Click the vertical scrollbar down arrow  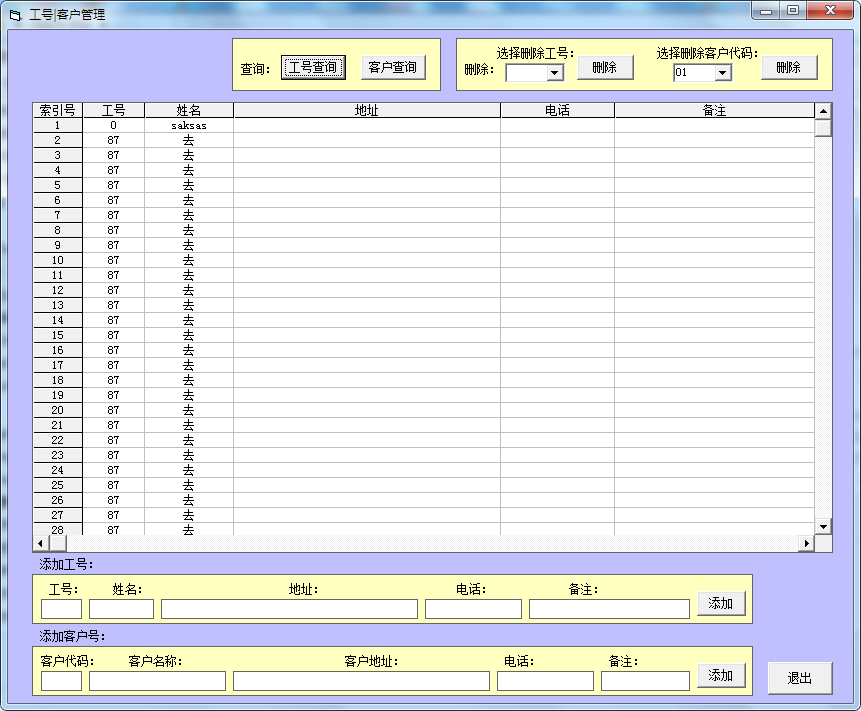(823, 527)
